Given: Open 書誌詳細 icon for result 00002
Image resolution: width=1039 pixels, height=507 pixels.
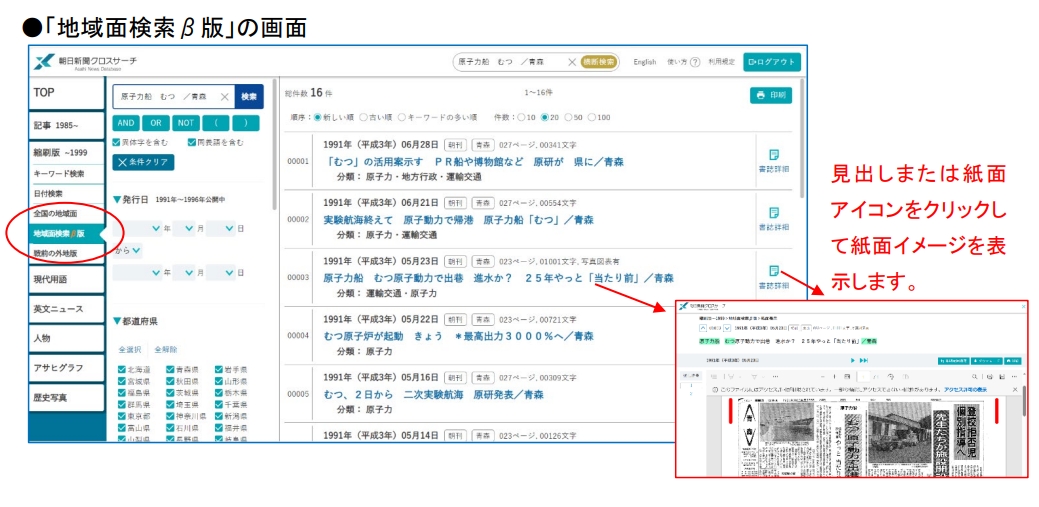Looking at the screenshot, I should pyautogui.click(x=773, y=213).
